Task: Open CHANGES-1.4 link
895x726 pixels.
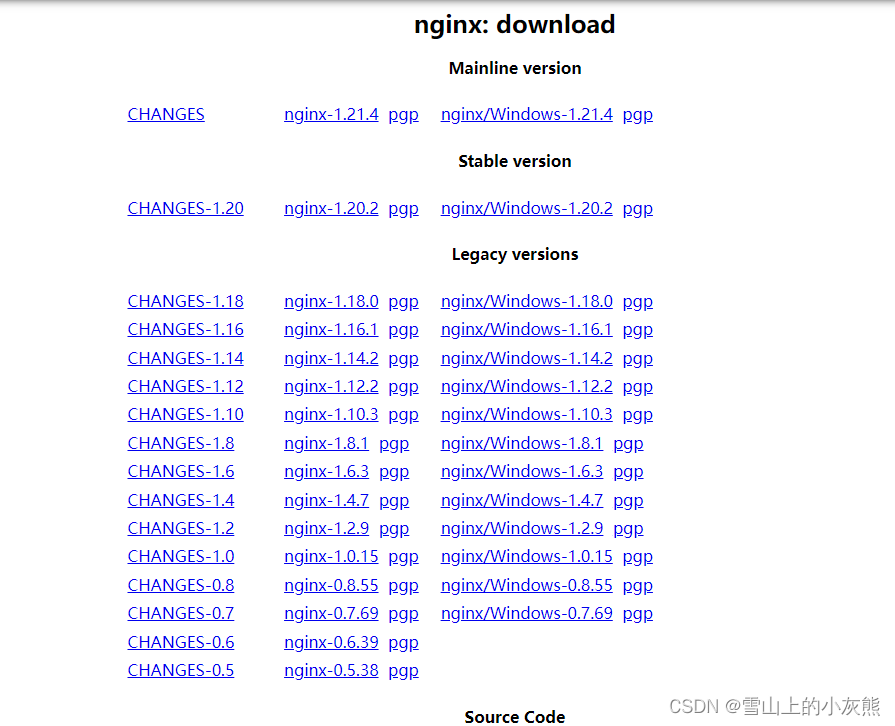Action: 180,501
